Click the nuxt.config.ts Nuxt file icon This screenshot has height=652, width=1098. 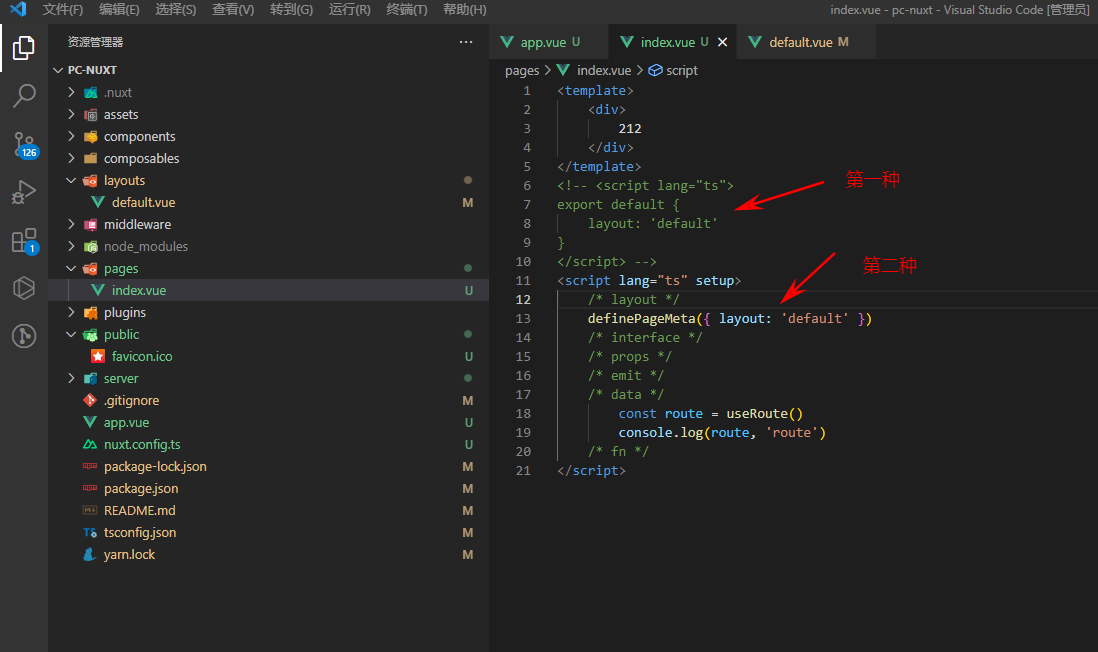(90, 445)
